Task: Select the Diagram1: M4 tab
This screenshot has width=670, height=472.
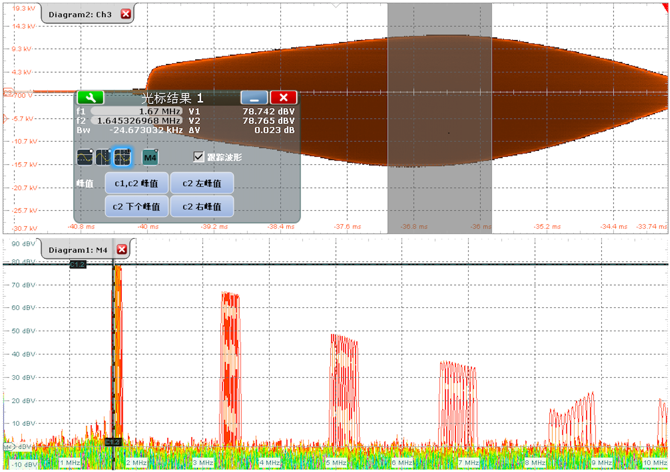Action: click(78, 249)
